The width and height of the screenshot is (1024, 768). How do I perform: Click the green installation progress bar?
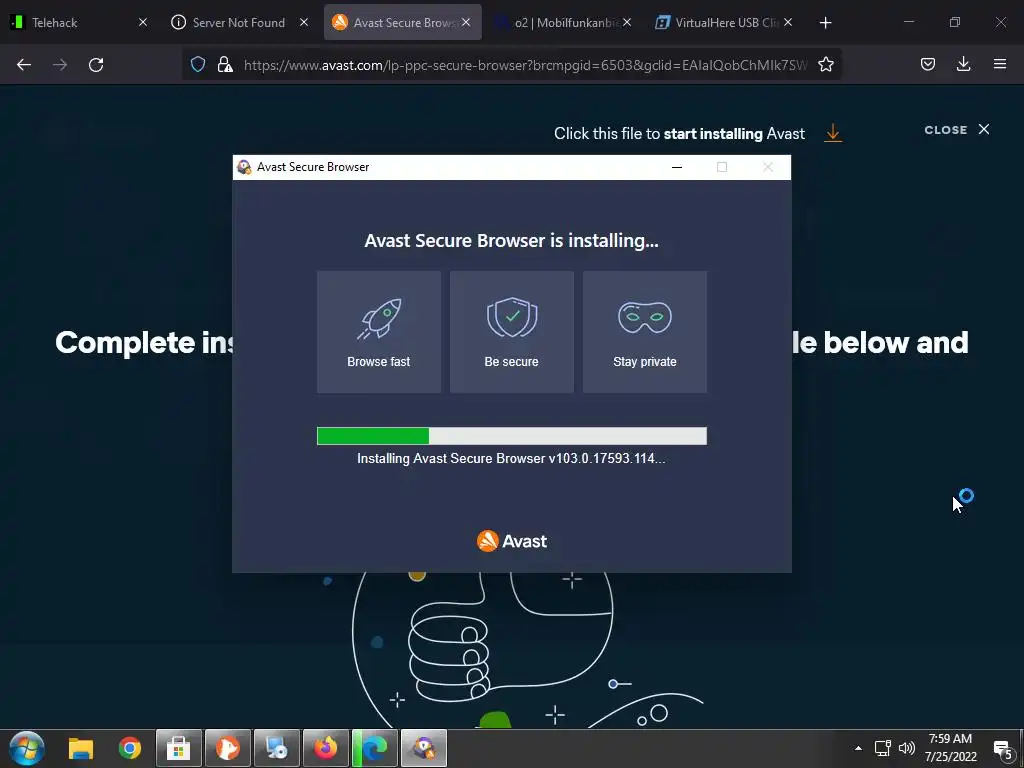(x=511, y=436)
